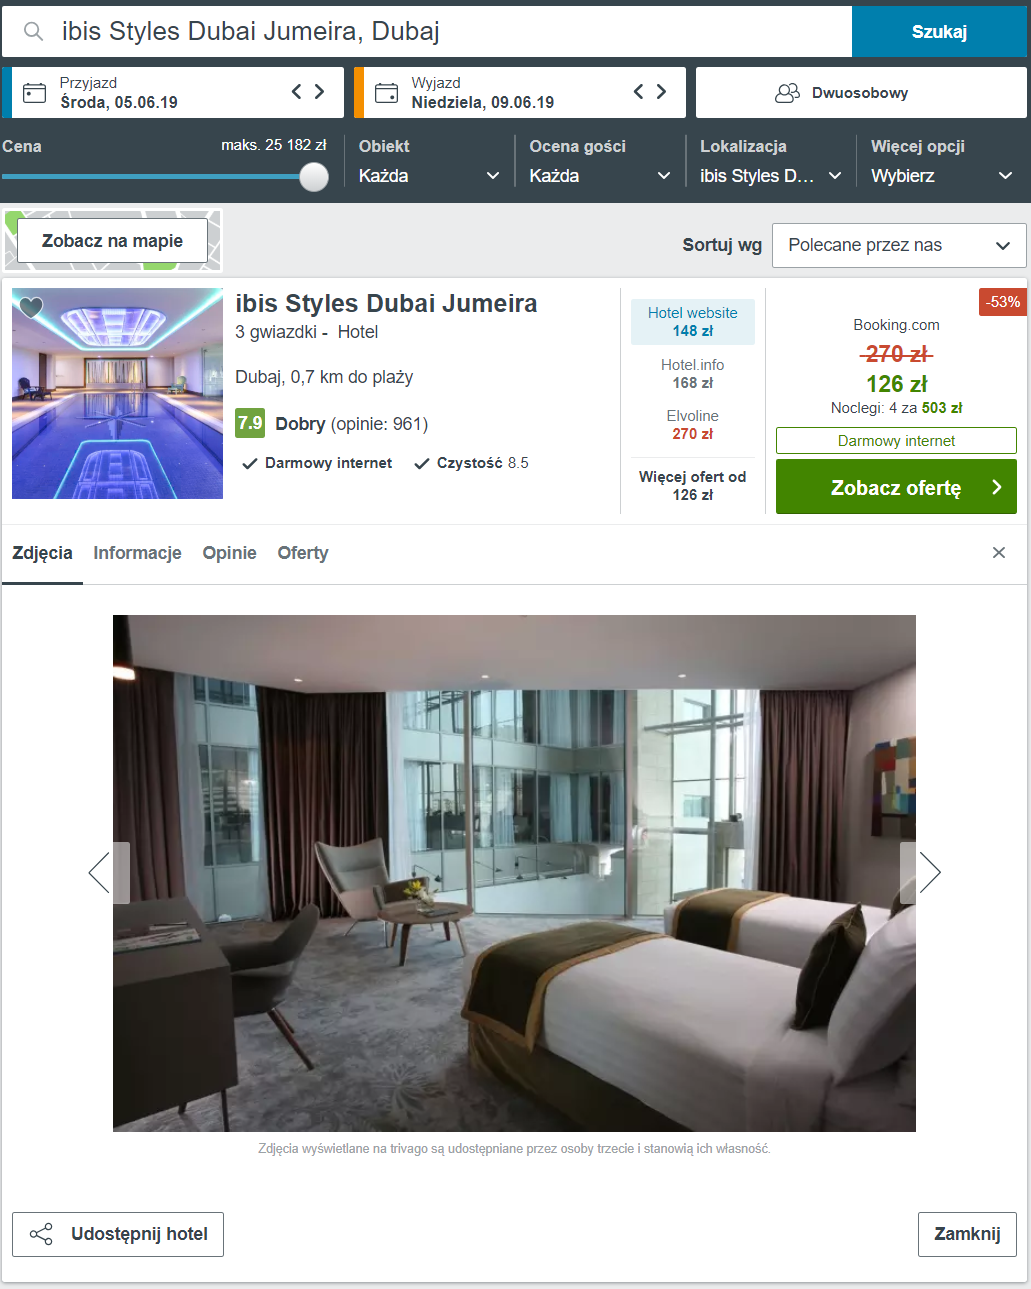This screenshot has height=1289, width=1031.
Task: Advance check-out date with next arrow
Action: click(x=661, y=92)
